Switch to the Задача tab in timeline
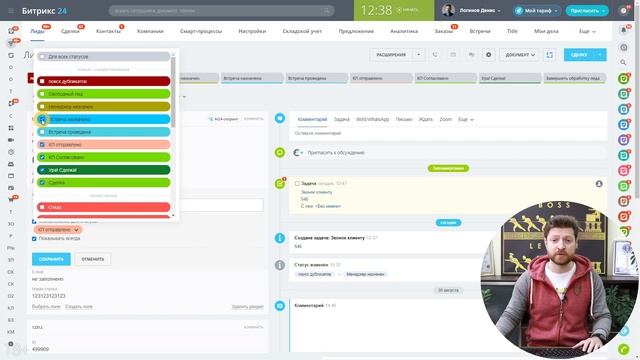640x360 pixels. point(342,120)
